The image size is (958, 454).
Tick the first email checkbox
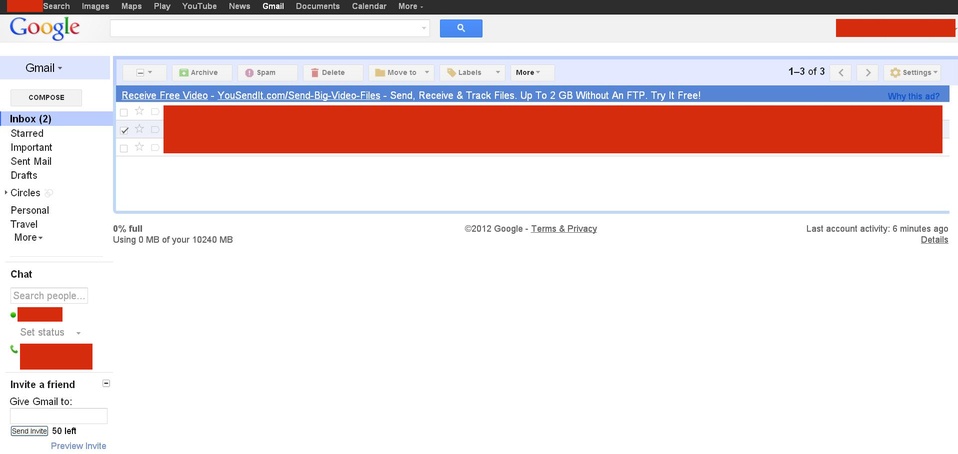tap(124, 112)
